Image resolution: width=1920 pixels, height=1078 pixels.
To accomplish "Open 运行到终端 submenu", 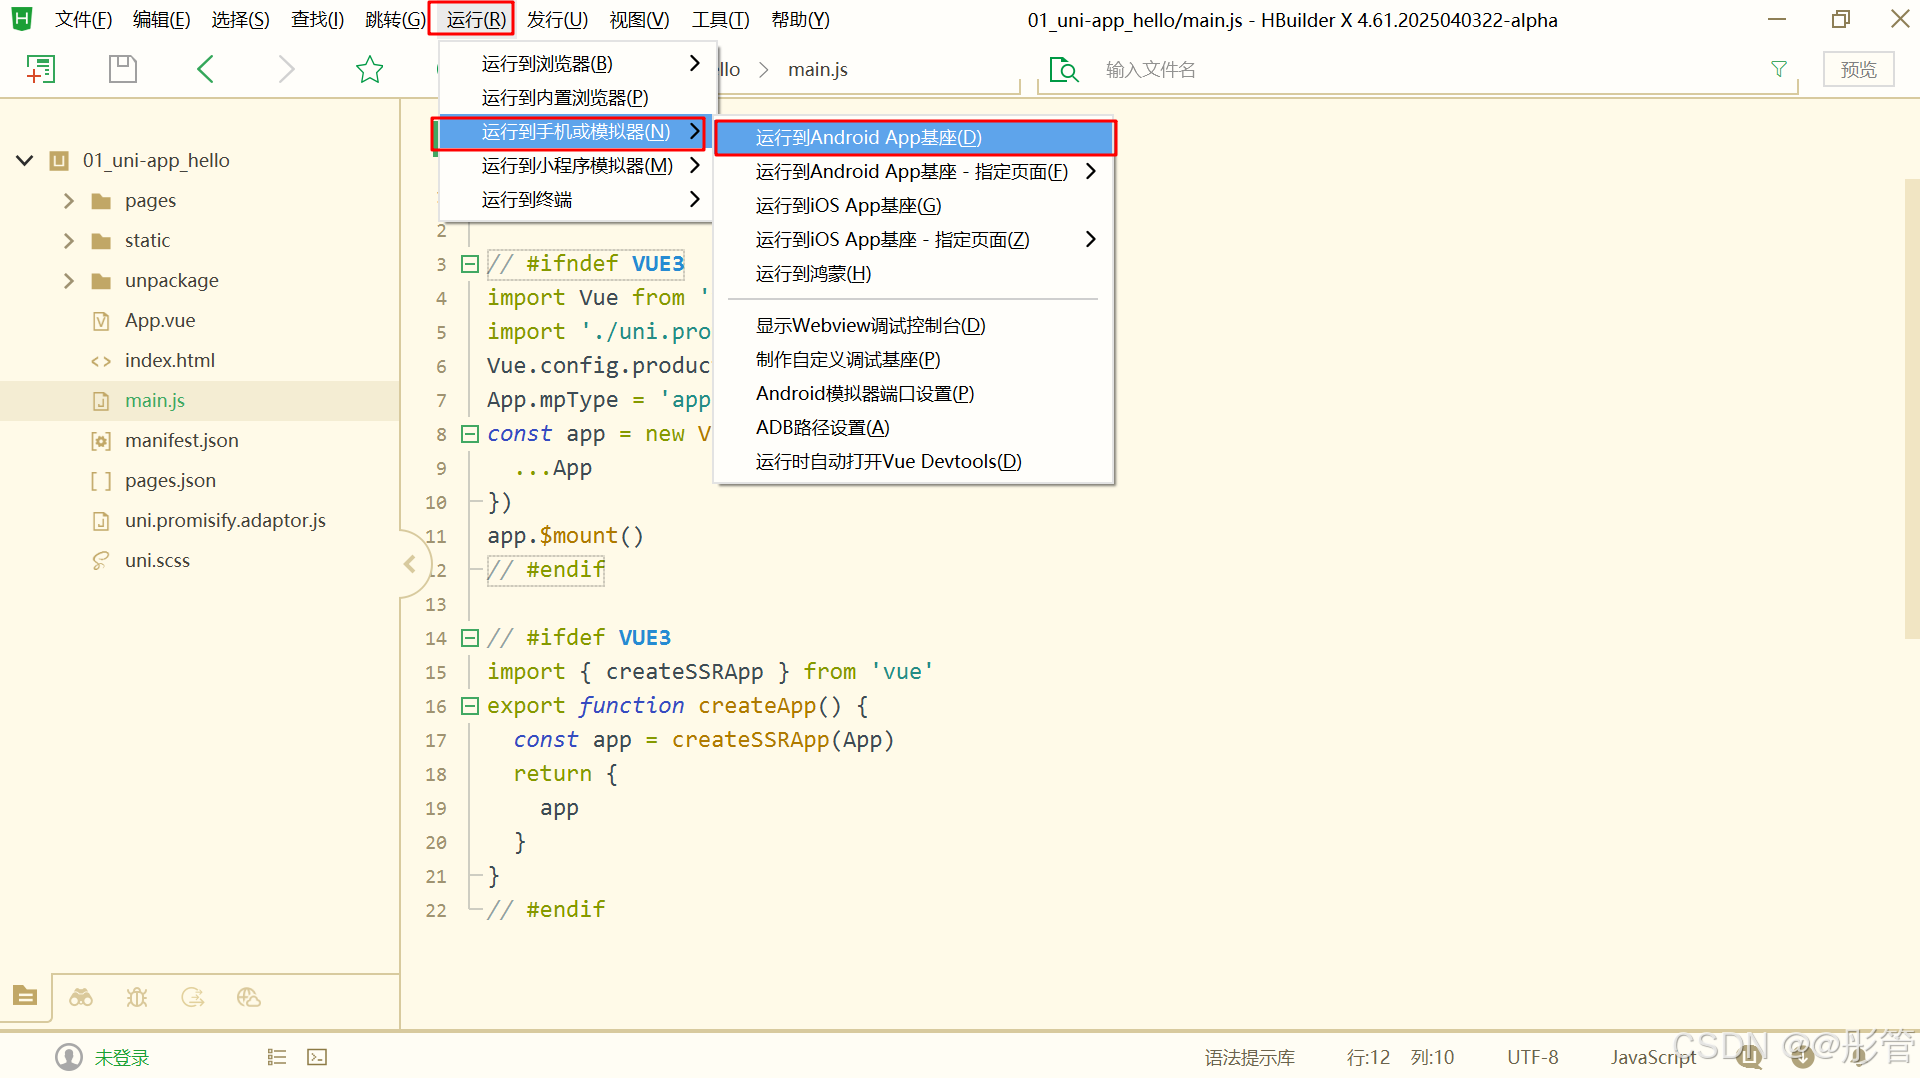I will pyautogui.click(x=578, y=200).
